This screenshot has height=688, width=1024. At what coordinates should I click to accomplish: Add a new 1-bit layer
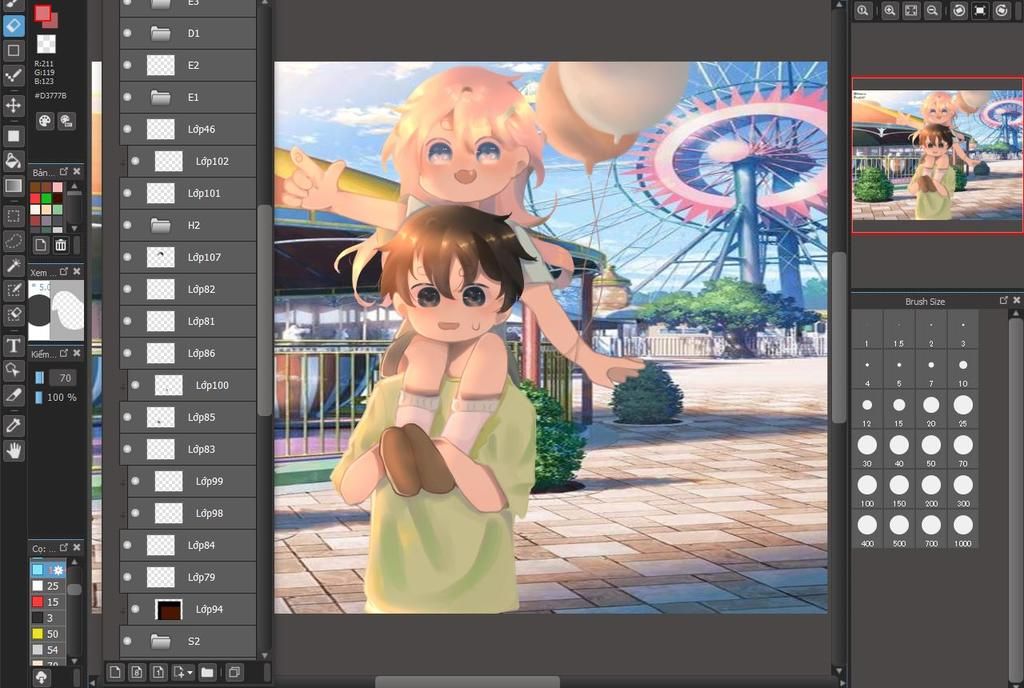point(158,672)
